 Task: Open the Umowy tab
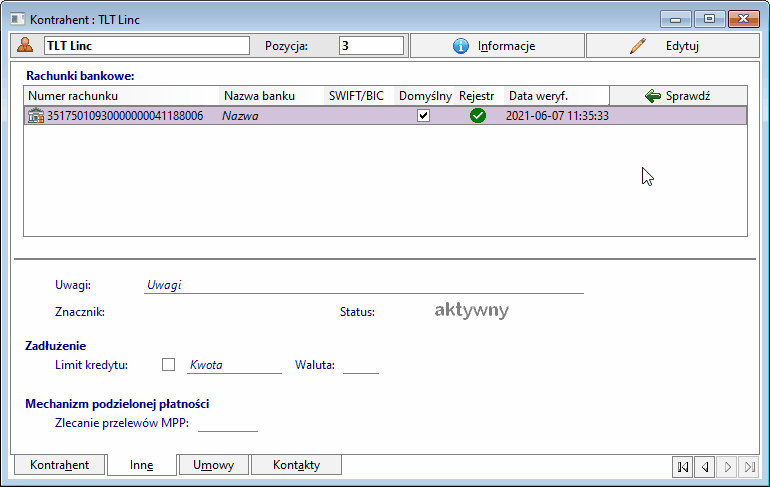pyautogui.click(x=213, y=465)
